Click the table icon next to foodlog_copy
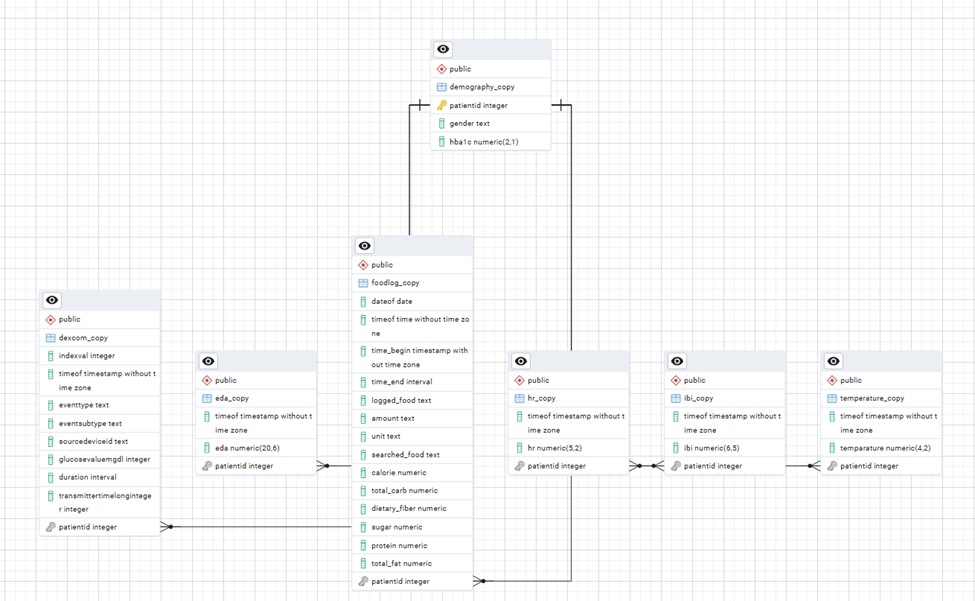Image resolution: width=975 pixels, height=601 pixels. pos(363,283)
